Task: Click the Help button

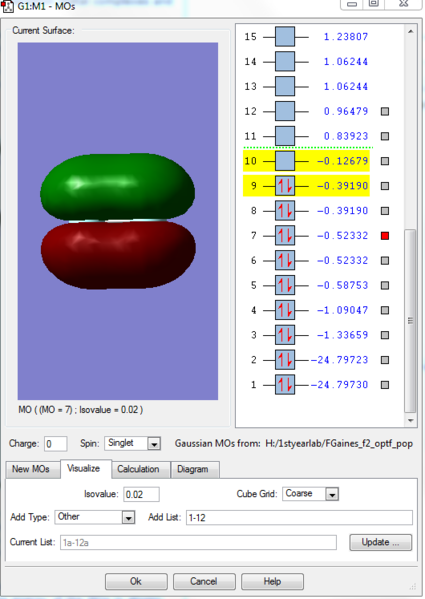Action: (x=272, y=581)
